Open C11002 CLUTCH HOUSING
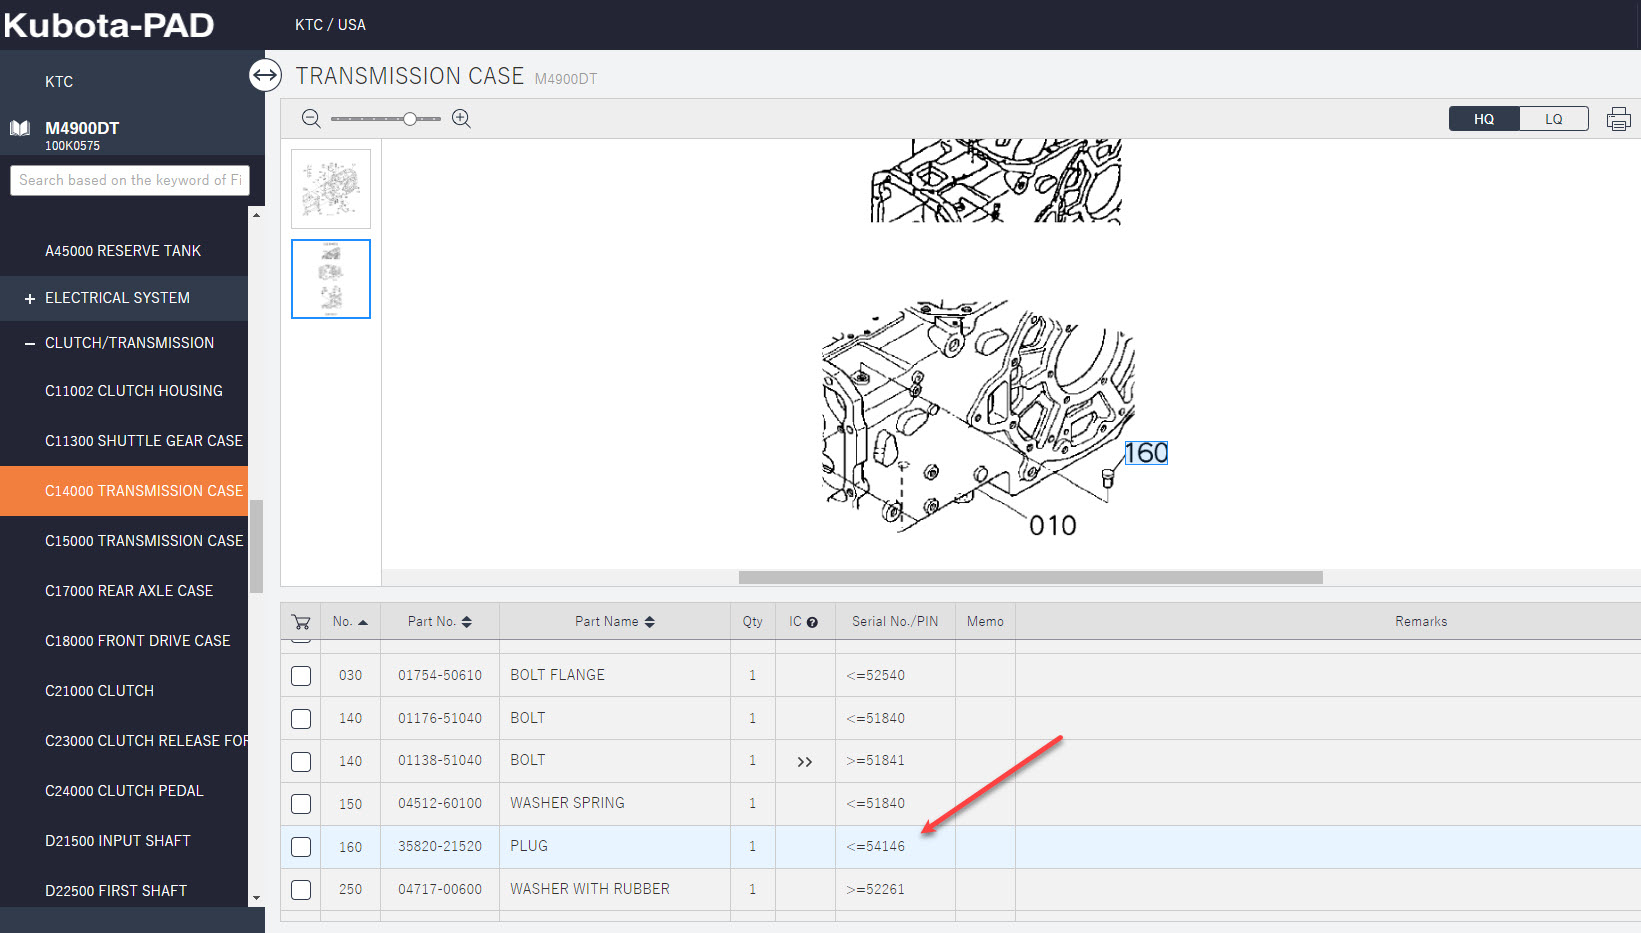 (134, 391)
